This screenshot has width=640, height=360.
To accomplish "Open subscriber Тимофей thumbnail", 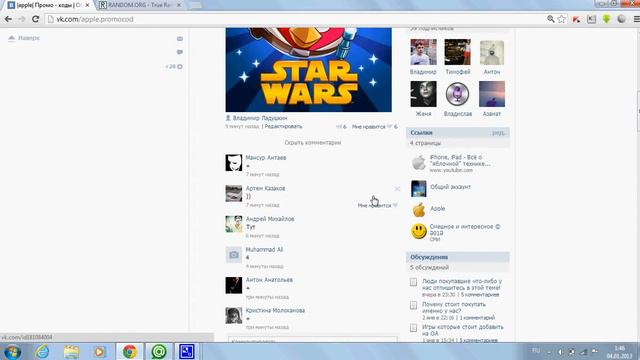I will [458, 52].
